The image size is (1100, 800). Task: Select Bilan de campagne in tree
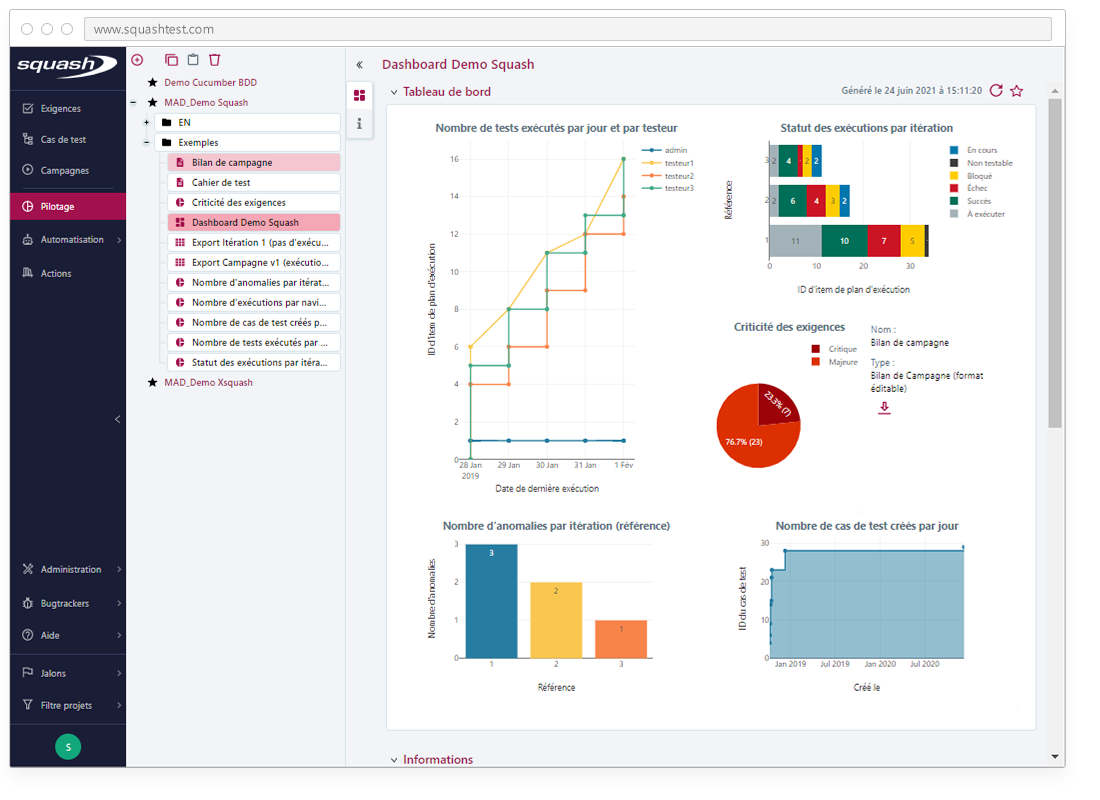254,163
